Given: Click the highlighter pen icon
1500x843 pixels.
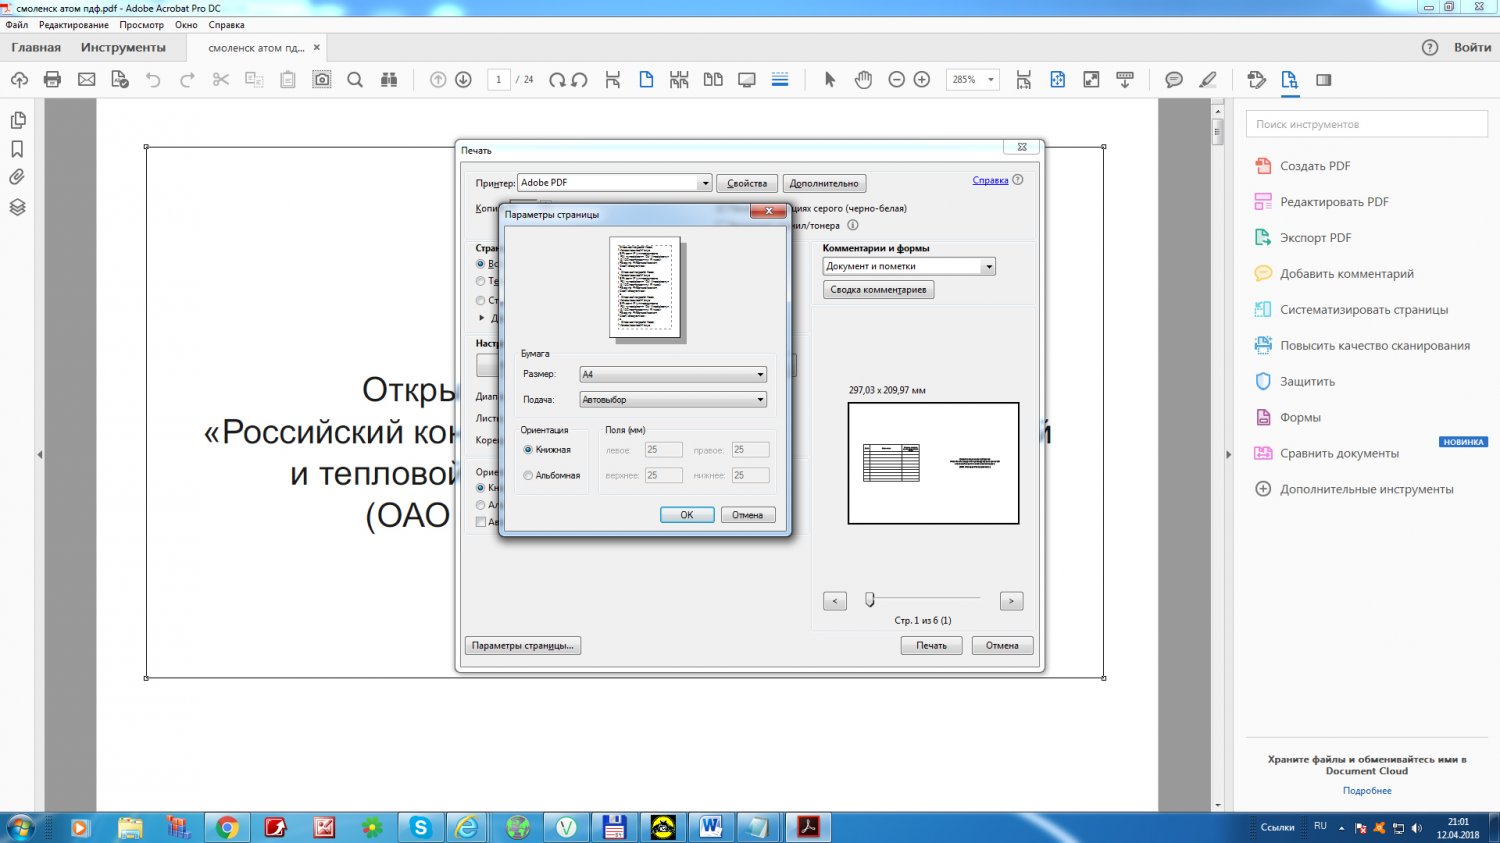Looking at the screenshot, I should pos(1208,80).
